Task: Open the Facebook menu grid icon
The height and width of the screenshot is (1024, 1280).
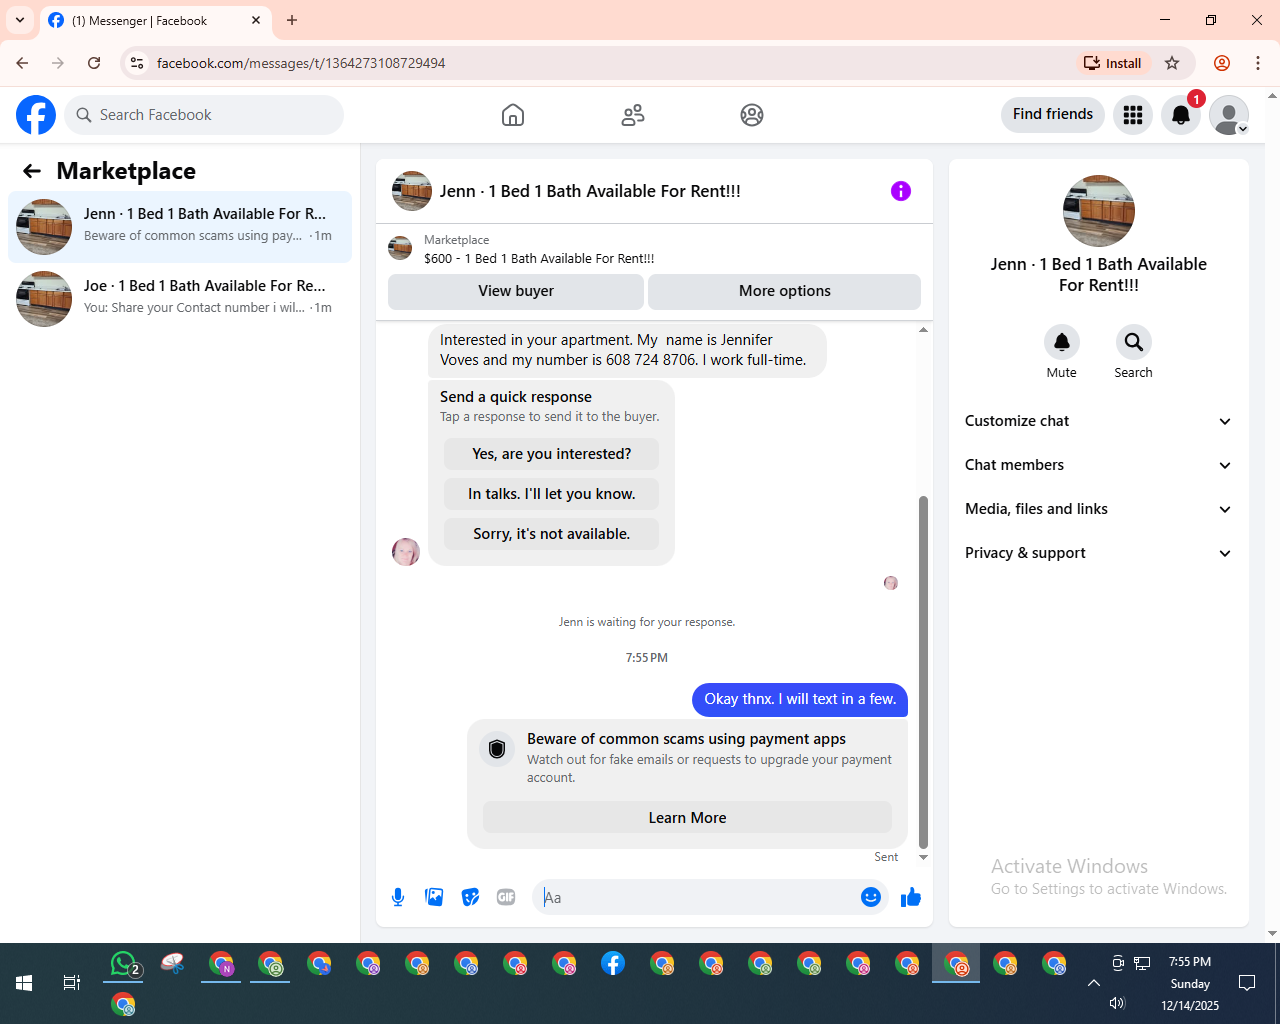Action: coord(1133,115)
